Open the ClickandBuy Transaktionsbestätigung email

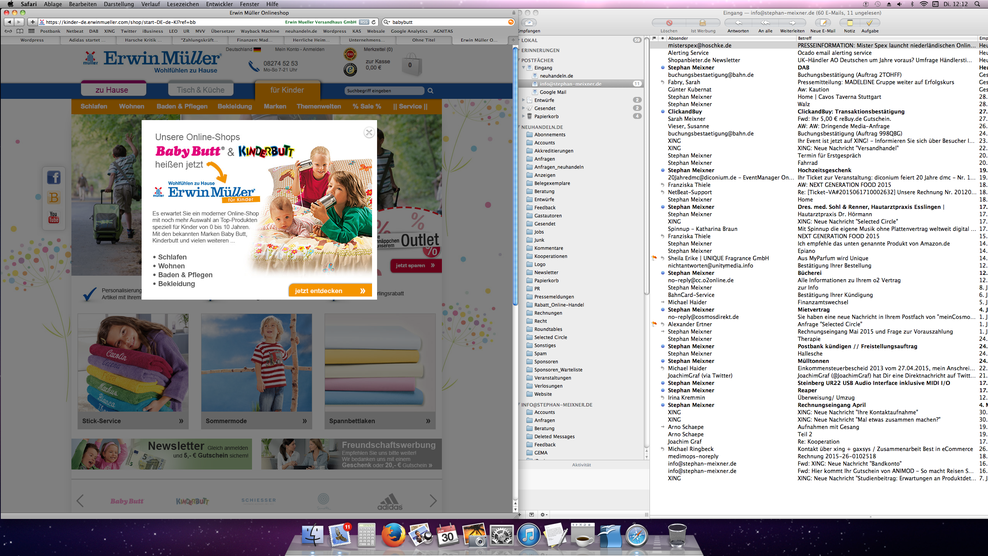coord(819,112)
